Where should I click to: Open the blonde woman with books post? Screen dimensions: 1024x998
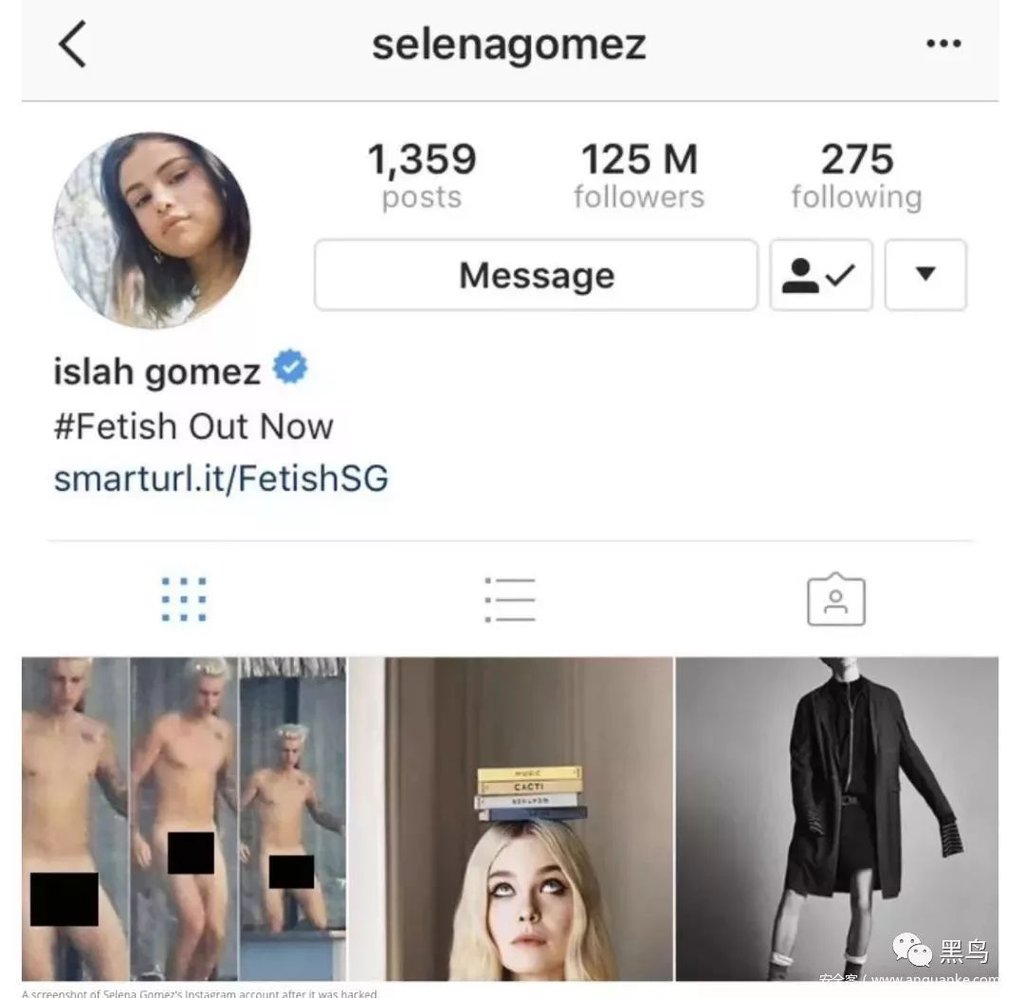(x=511, y=819)
